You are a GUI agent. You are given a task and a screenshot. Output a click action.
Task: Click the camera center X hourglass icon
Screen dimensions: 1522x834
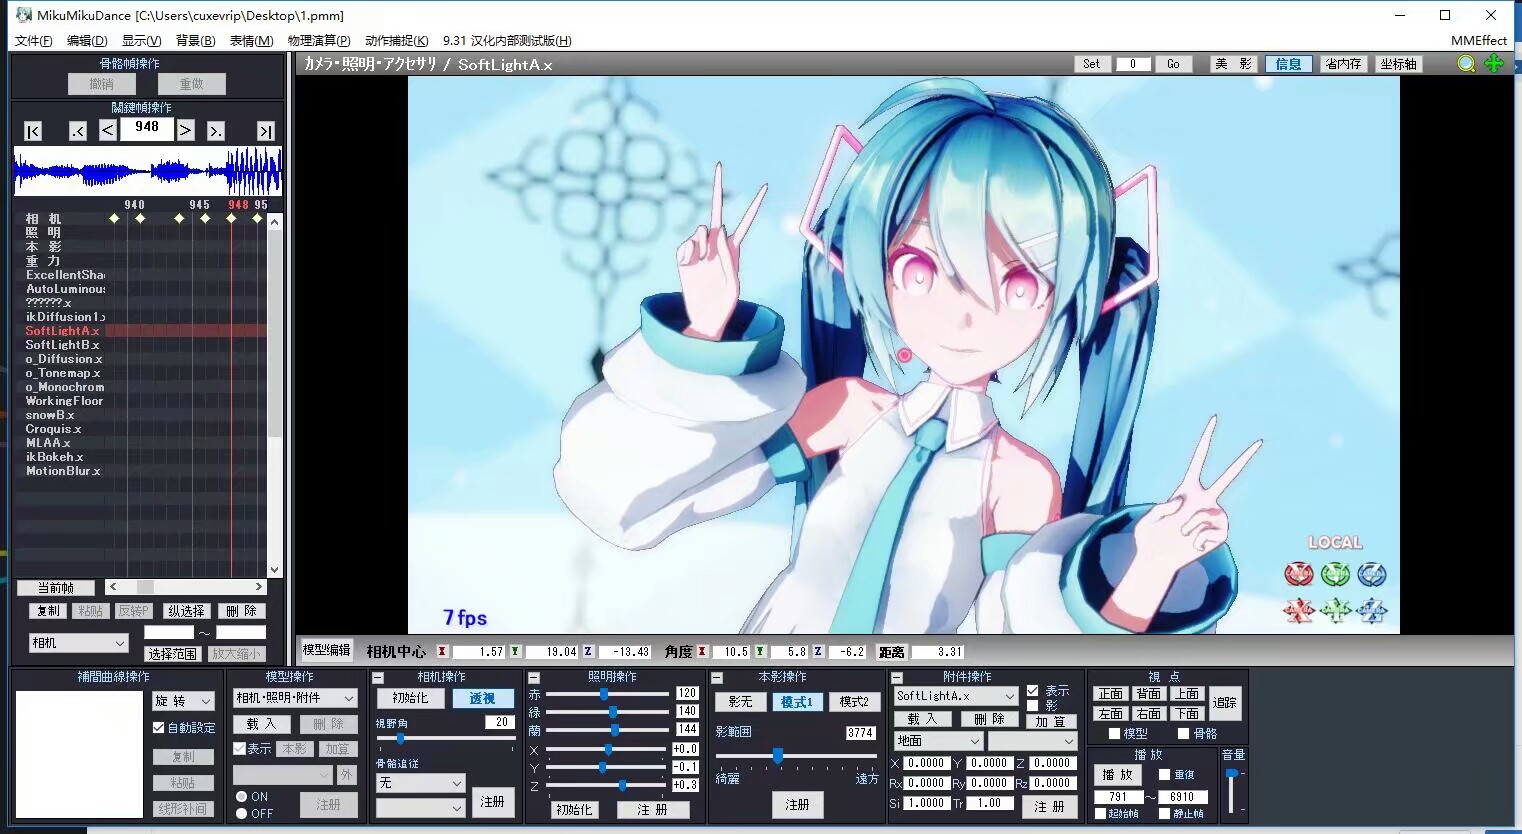(442, 652)
